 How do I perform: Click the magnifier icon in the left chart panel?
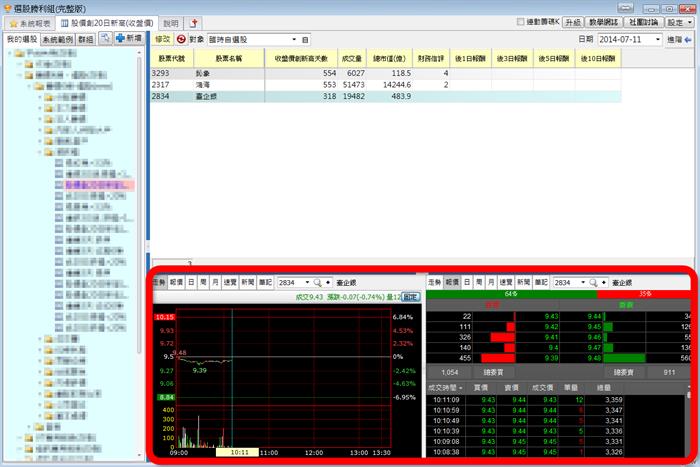point(317,283)
